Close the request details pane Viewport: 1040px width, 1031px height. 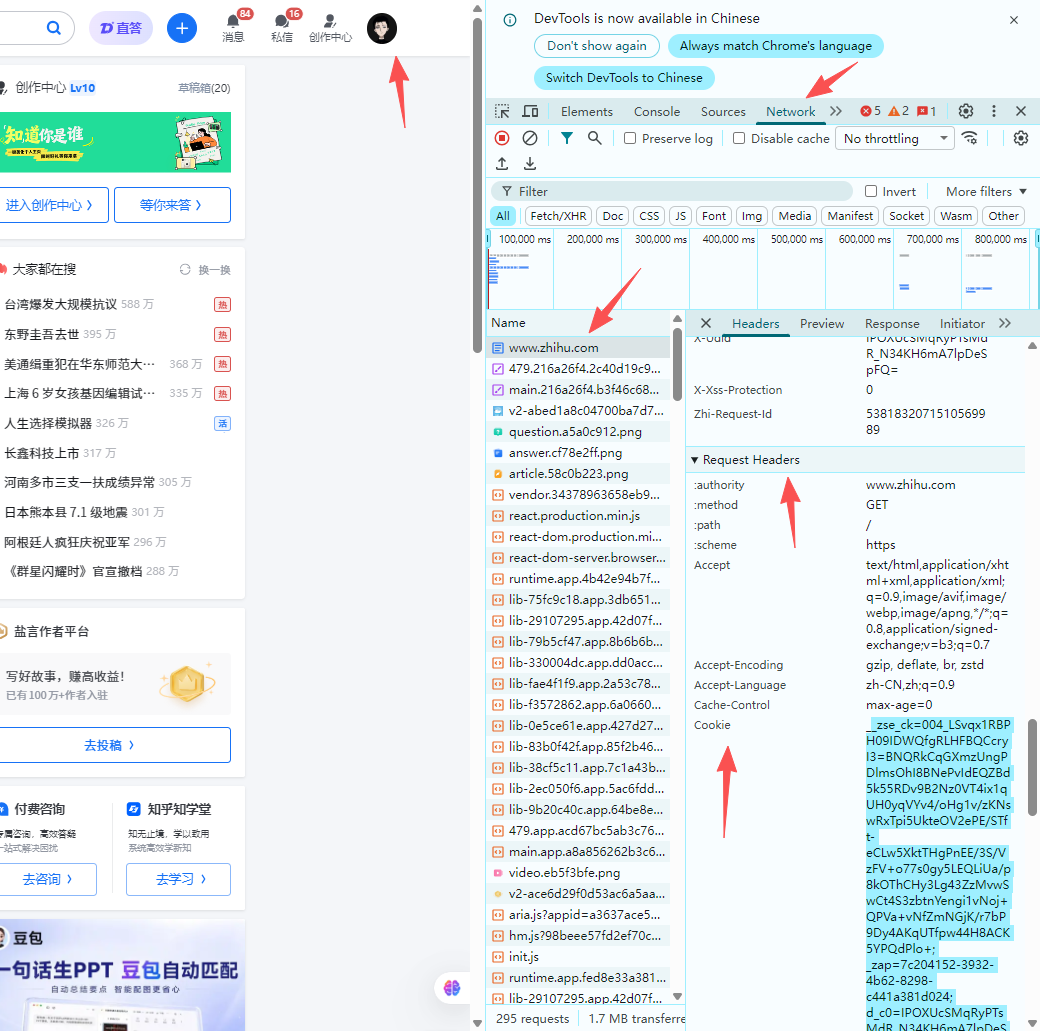click(x=706, y=323)
